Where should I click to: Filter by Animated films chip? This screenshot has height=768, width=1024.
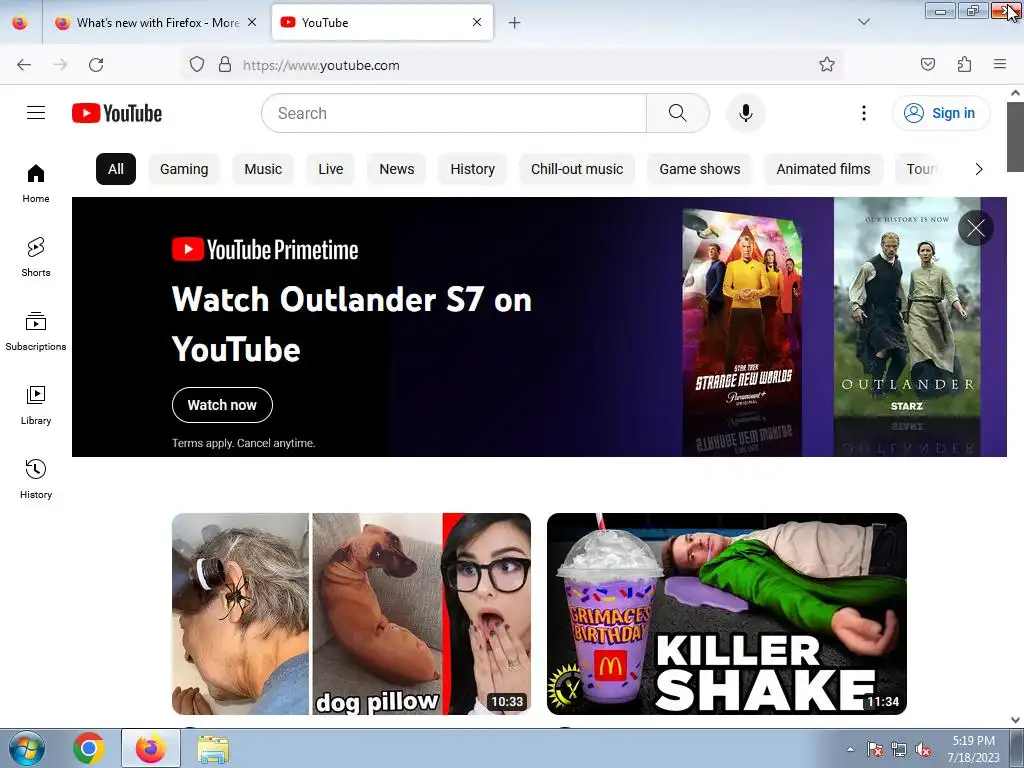(823, 169)
